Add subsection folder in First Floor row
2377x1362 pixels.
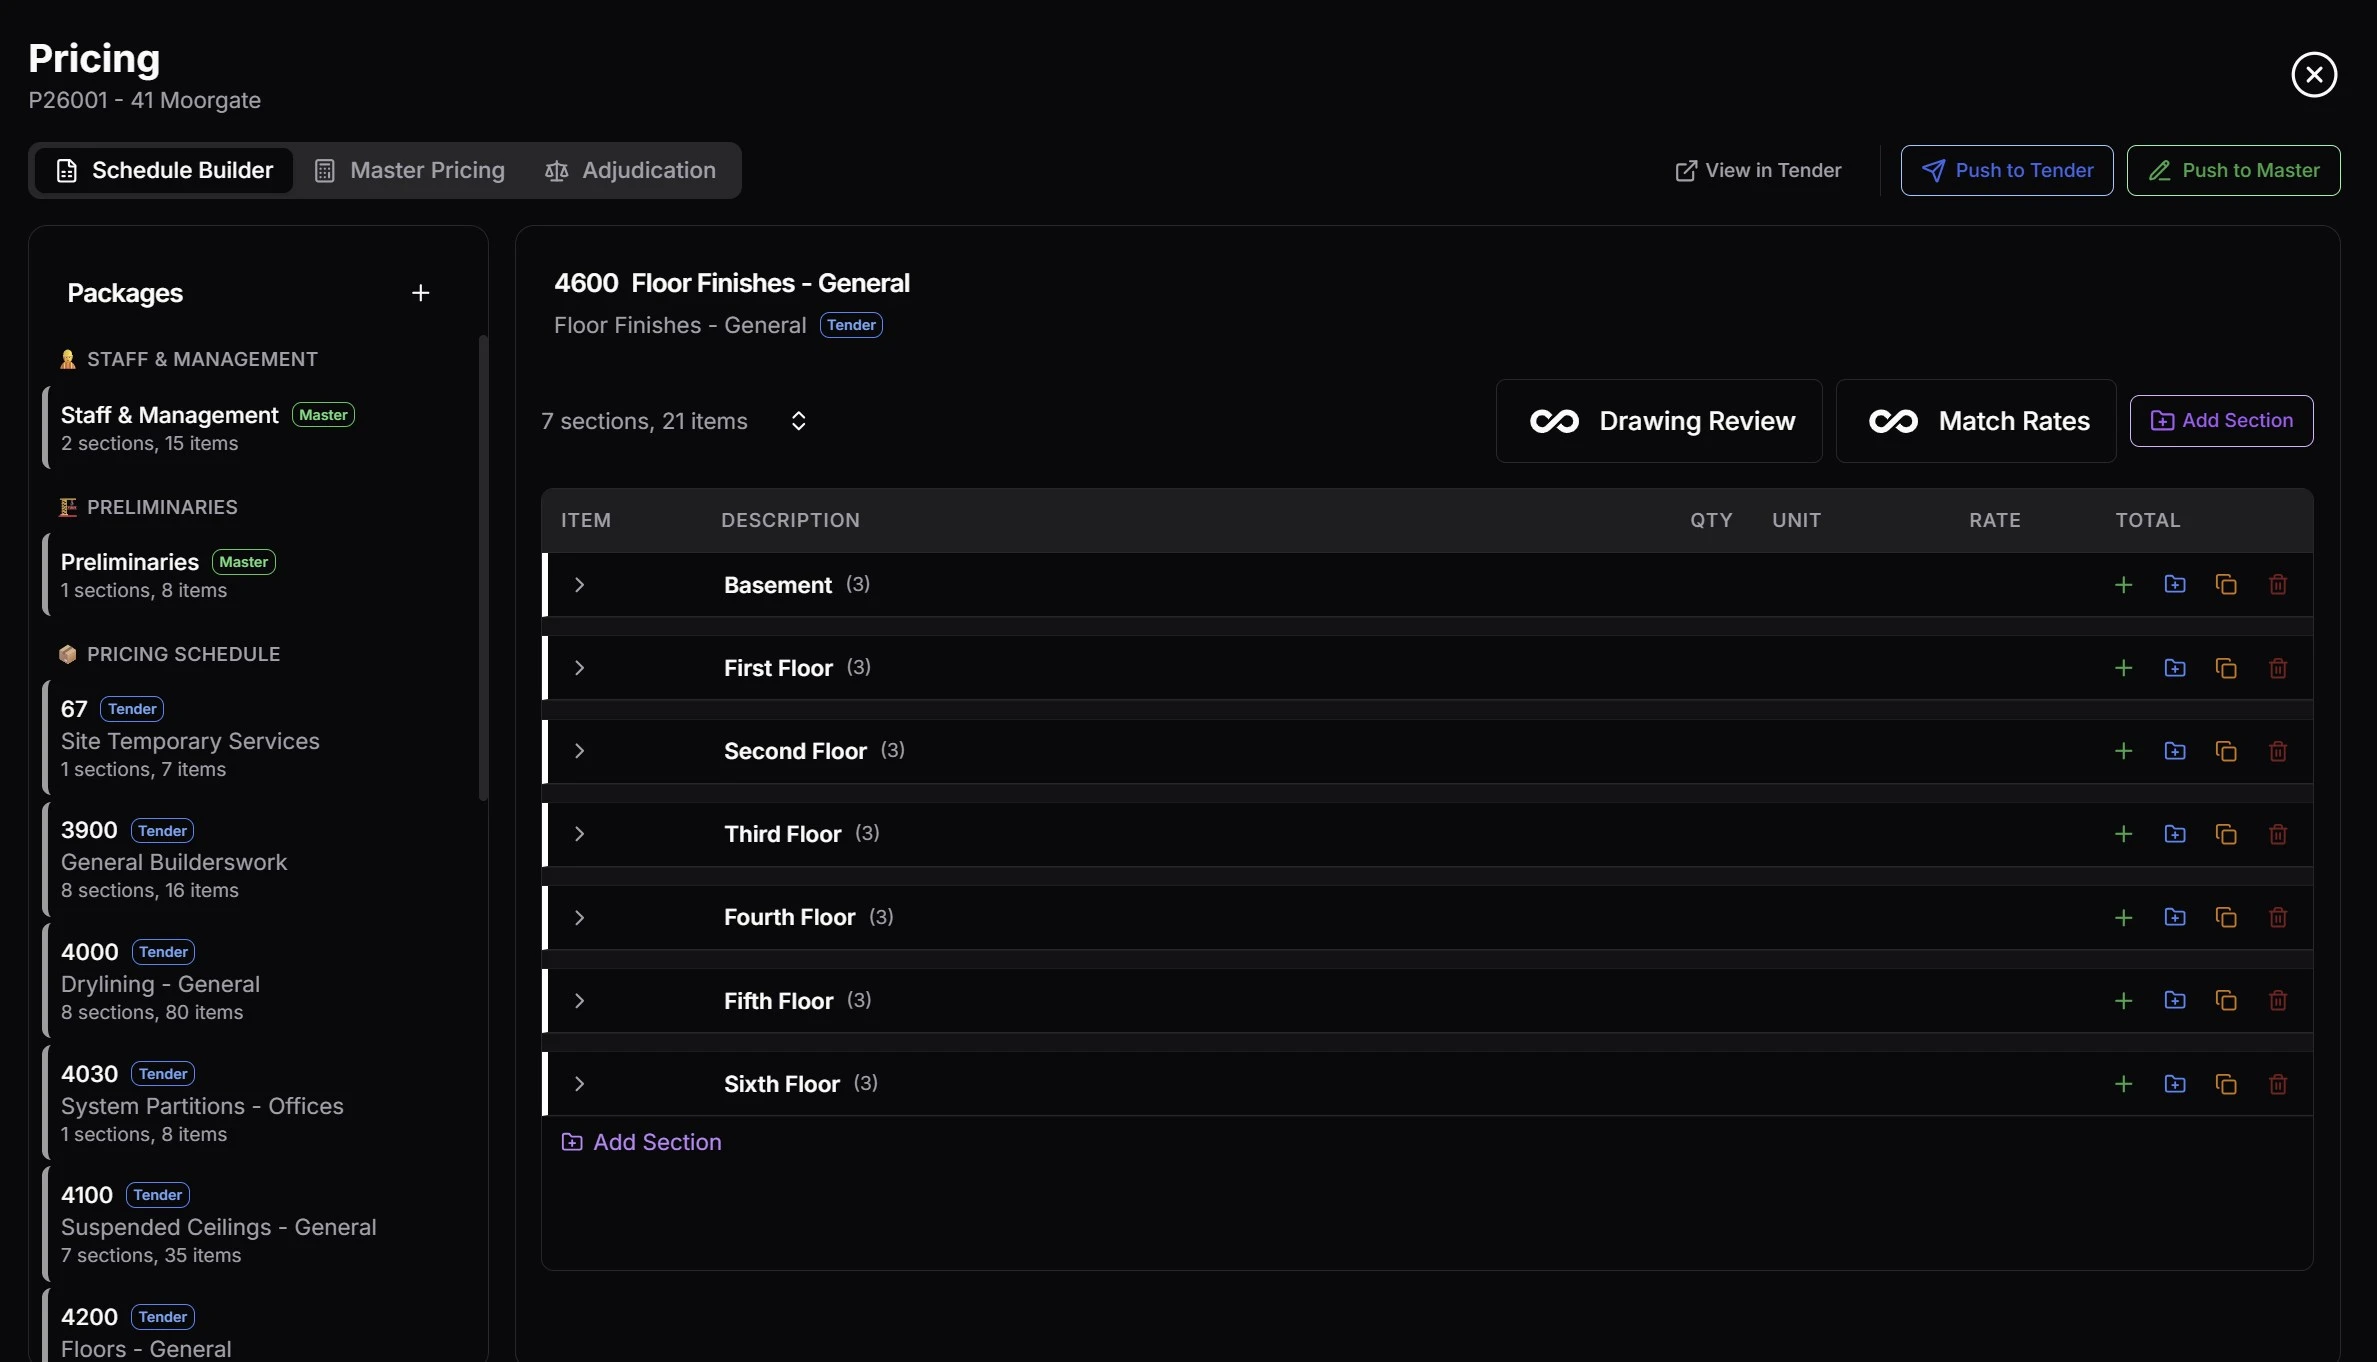coord(2174,668)
